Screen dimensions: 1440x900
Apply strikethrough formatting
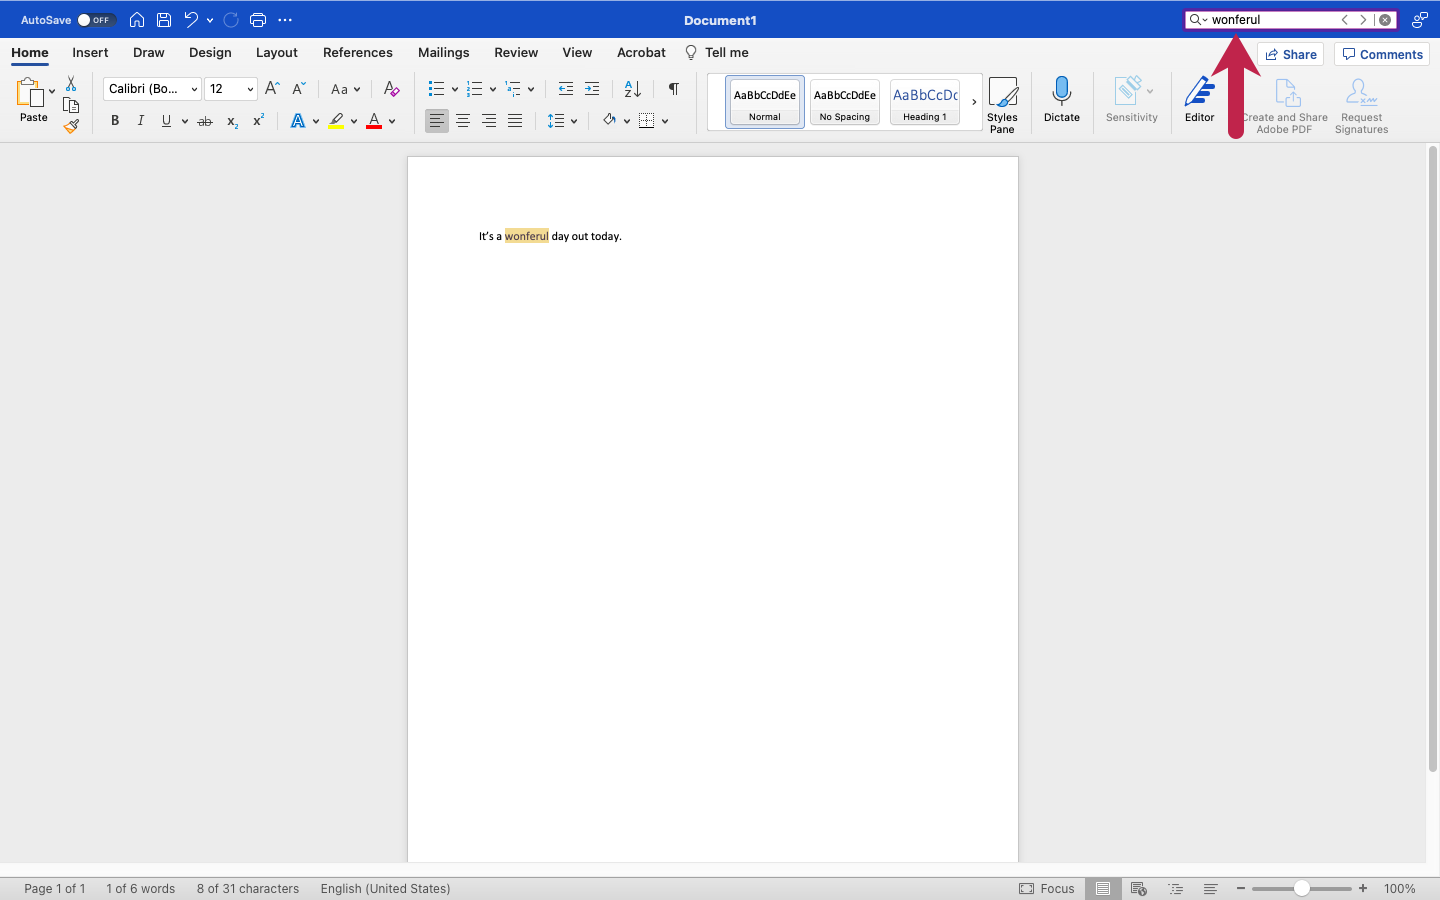pos(204,120)
